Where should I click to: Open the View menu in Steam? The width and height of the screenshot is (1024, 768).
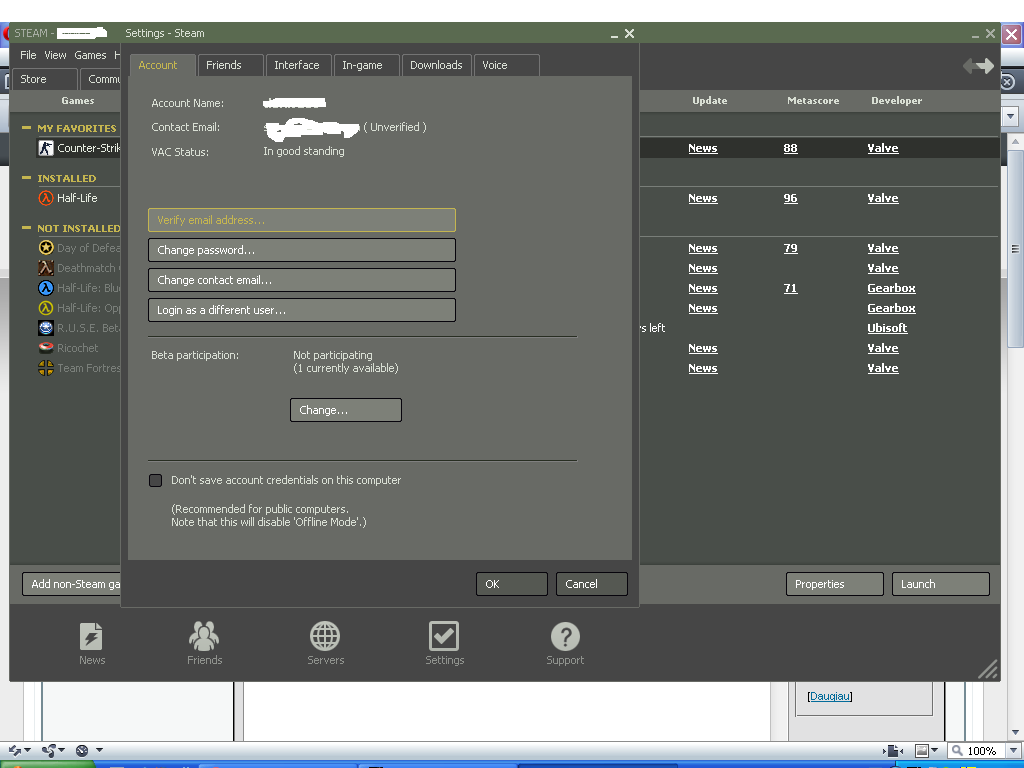[56, 56]
